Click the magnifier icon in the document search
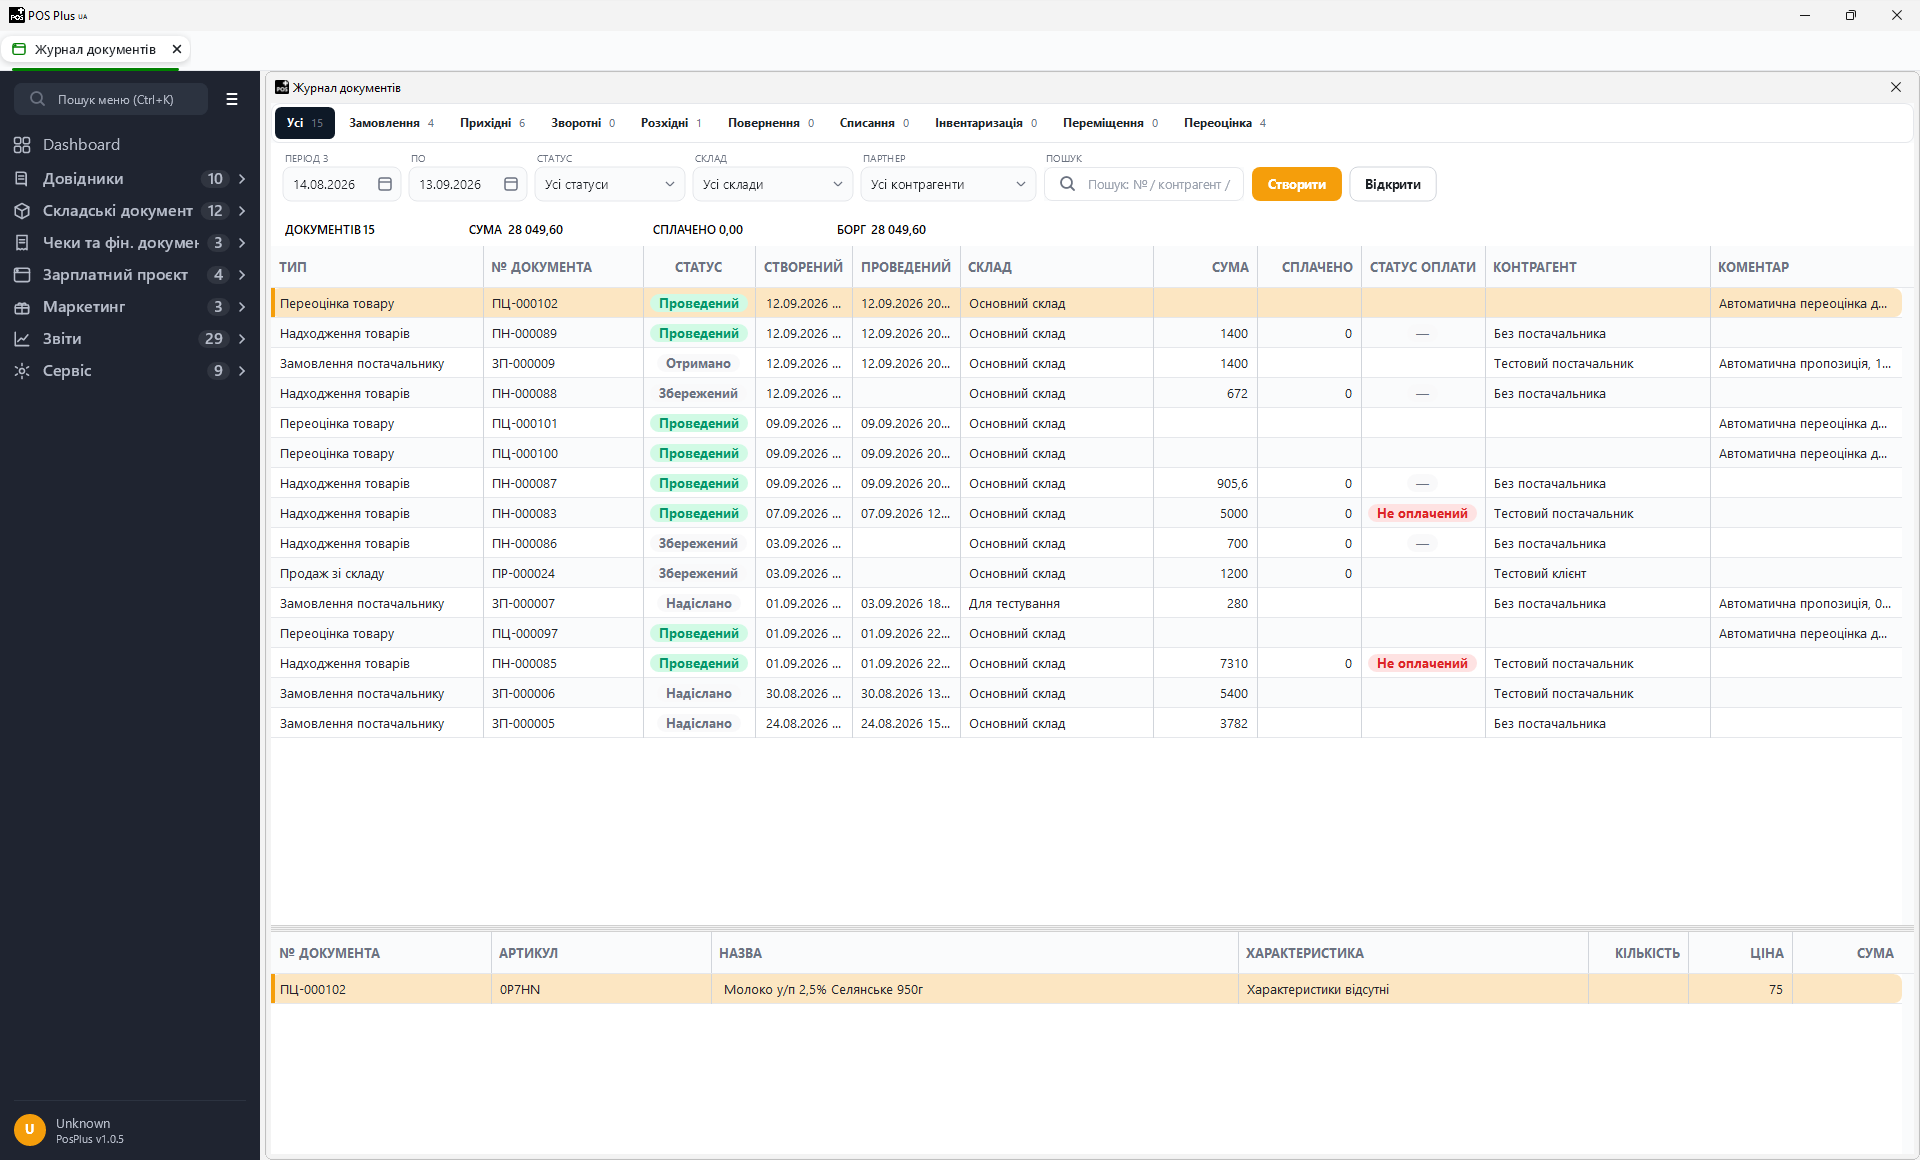 click(x=1067, y=184)
